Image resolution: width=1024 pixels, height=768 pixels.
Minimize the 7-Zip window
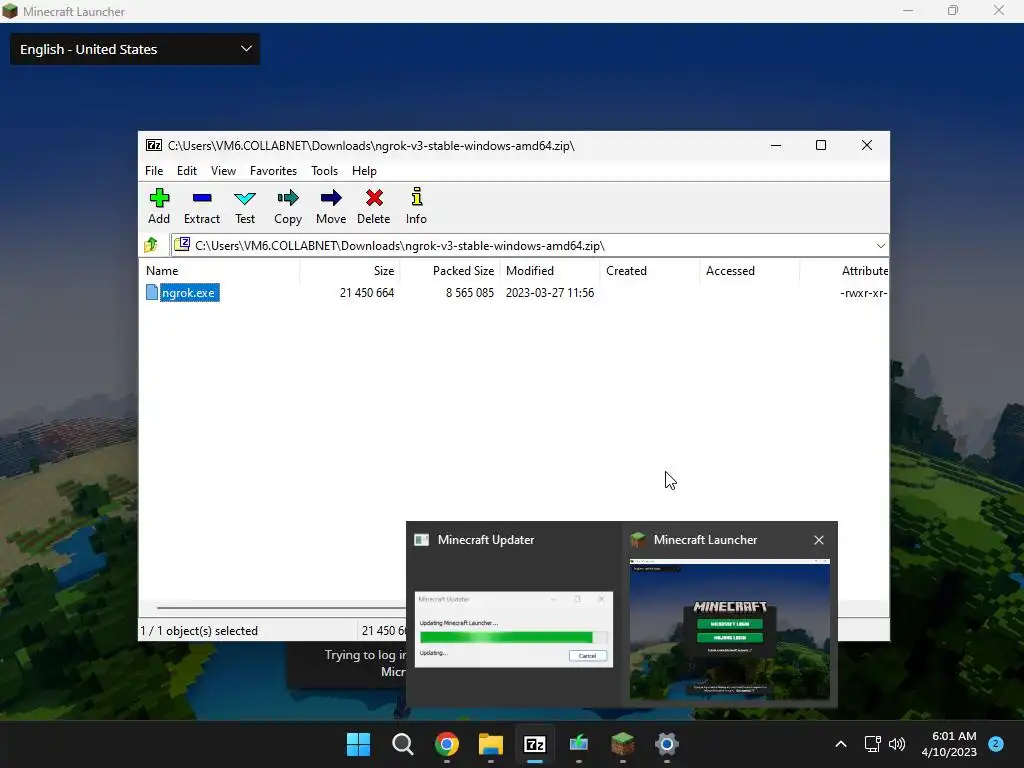[776, 146]
